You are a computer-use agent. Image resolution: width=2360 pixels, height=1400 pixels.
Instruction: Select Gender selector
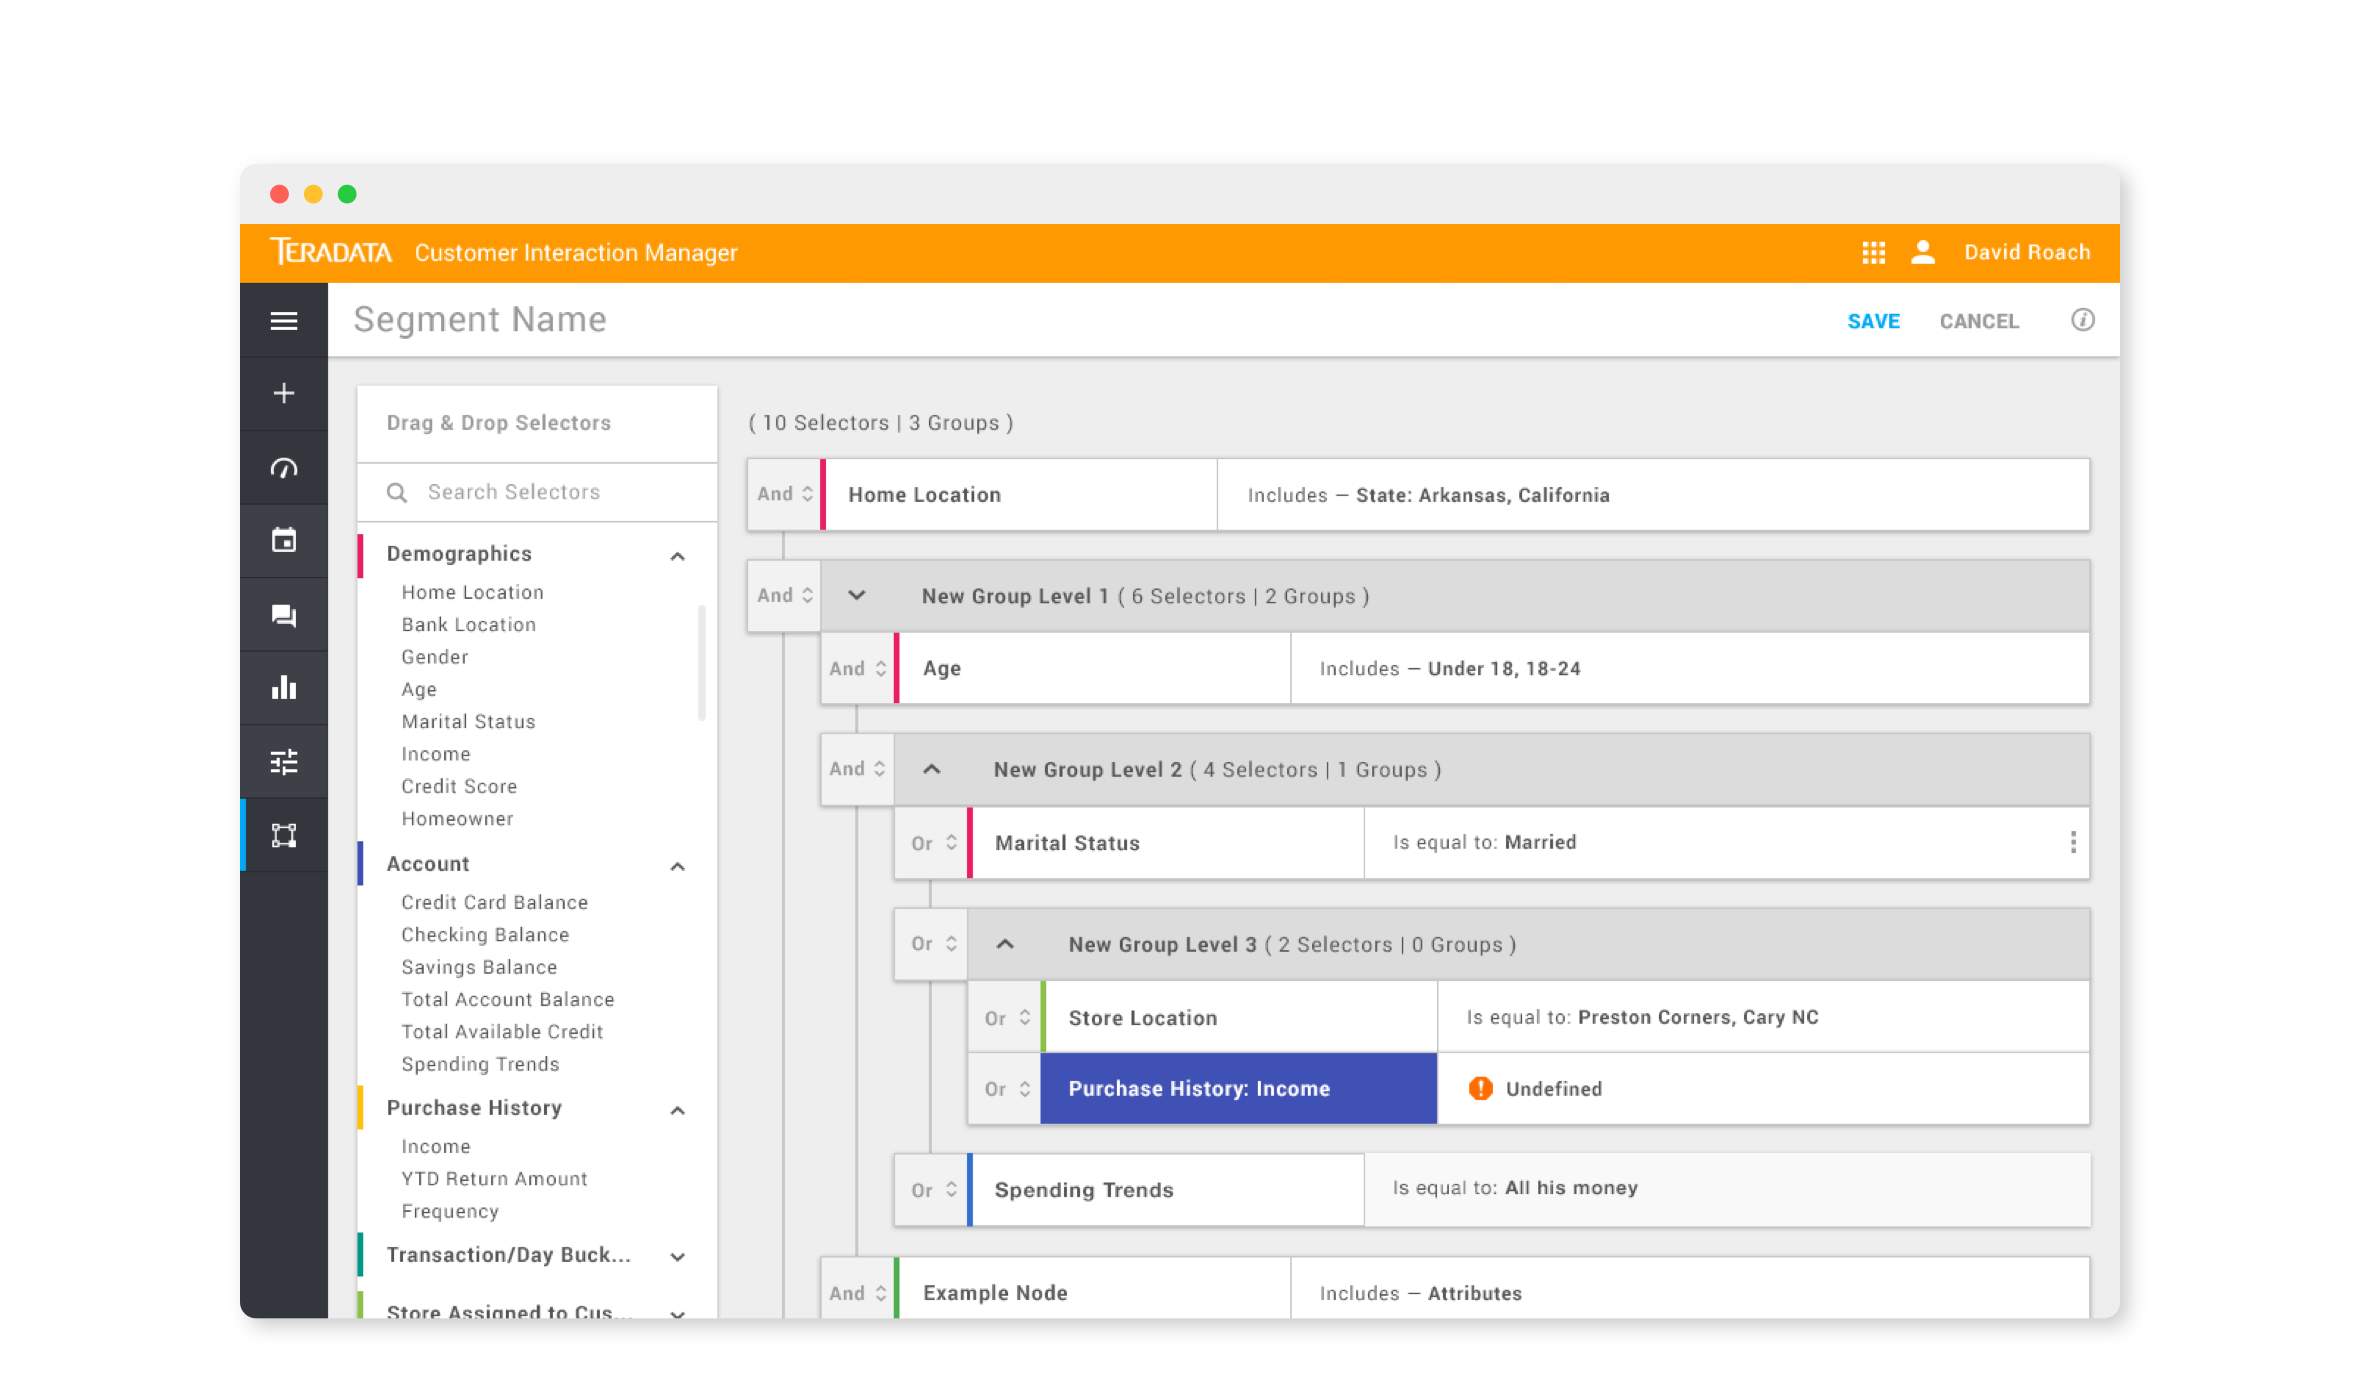[434, 656]
